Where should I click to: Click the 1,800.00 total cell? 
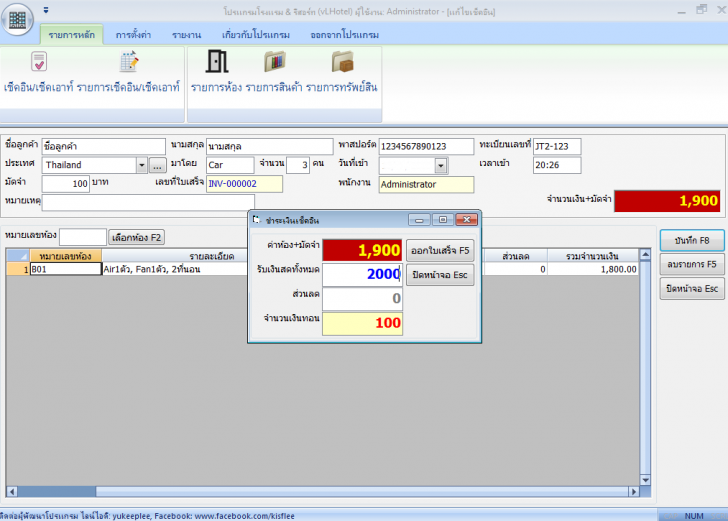(x=593, y=269)
